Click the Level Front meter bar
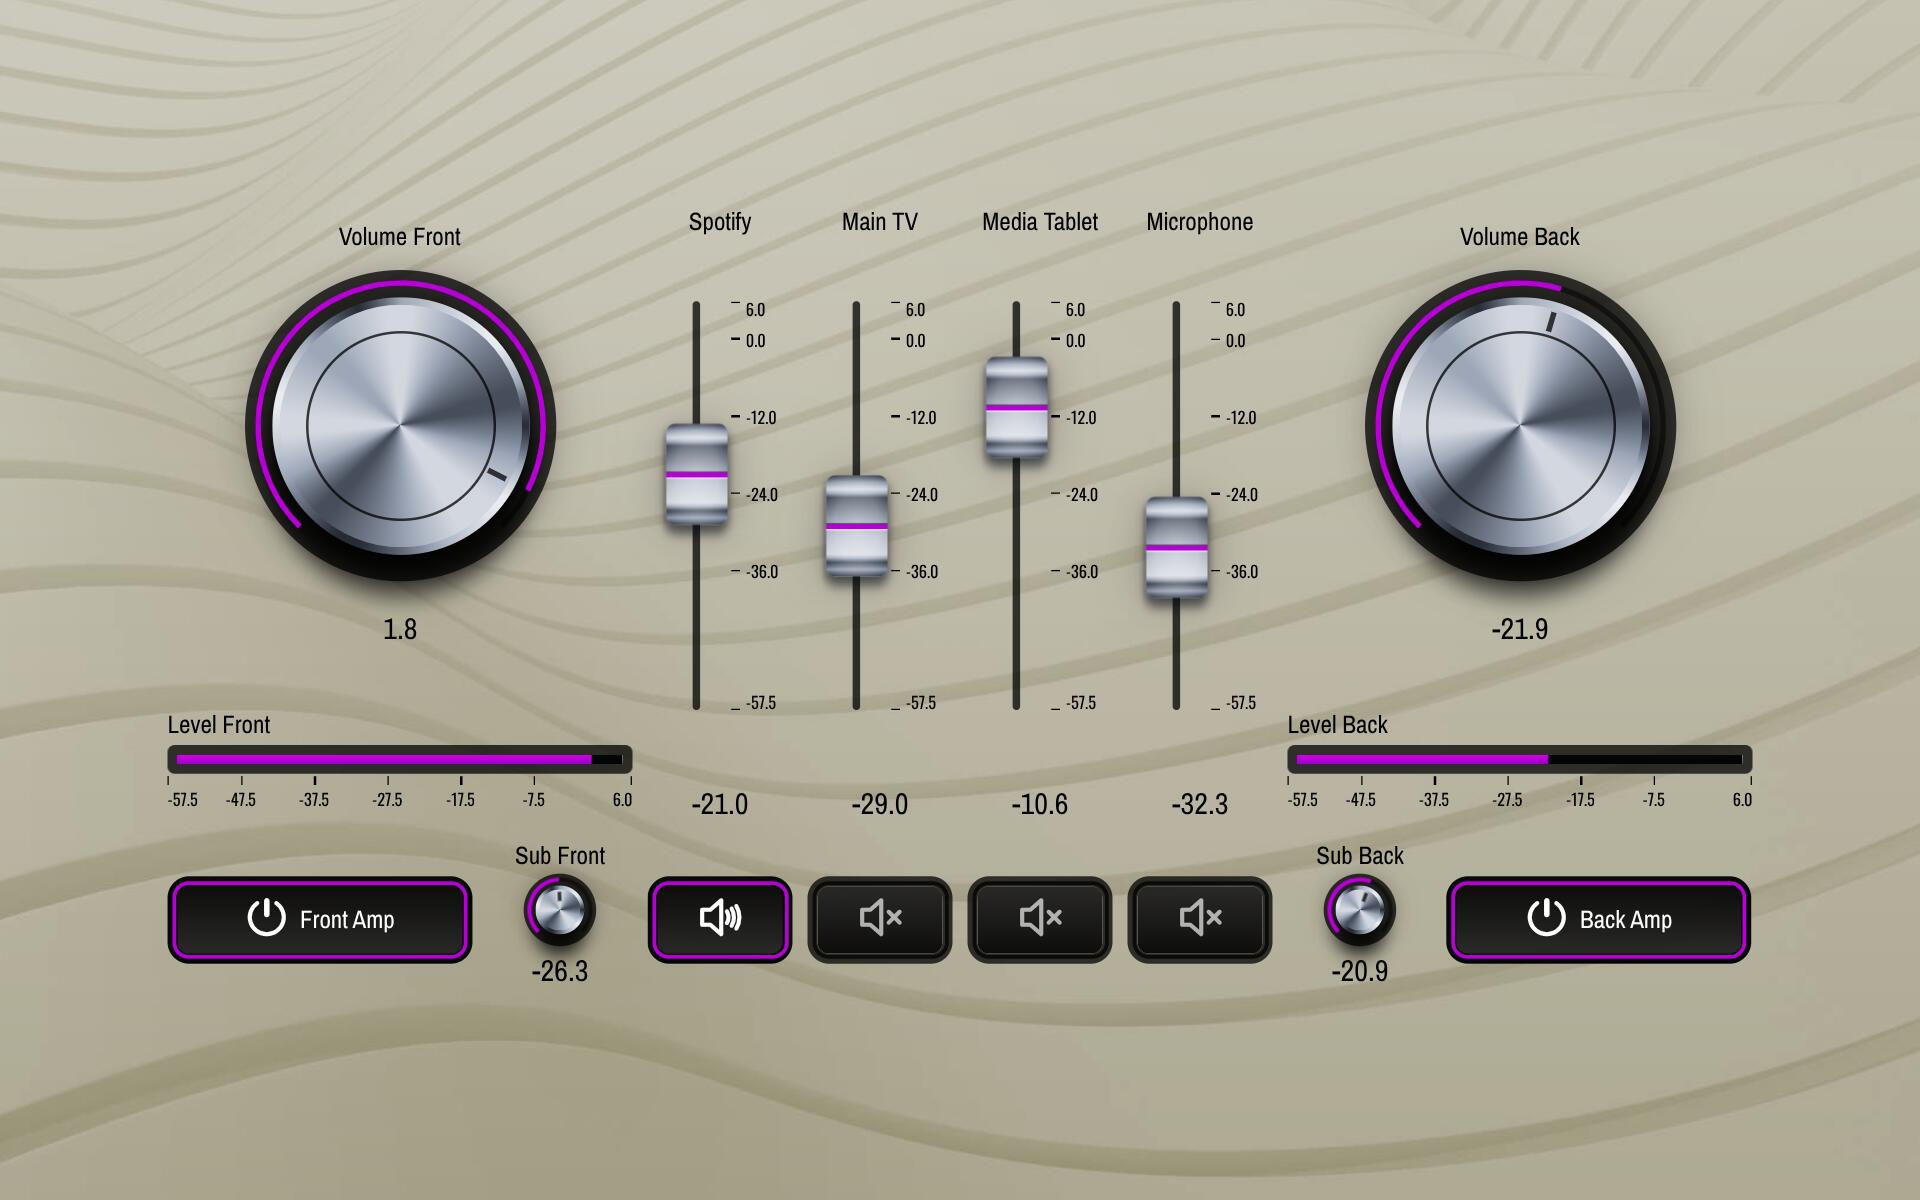Viewport: 1920px width, 1200px height. coord(400,760)
